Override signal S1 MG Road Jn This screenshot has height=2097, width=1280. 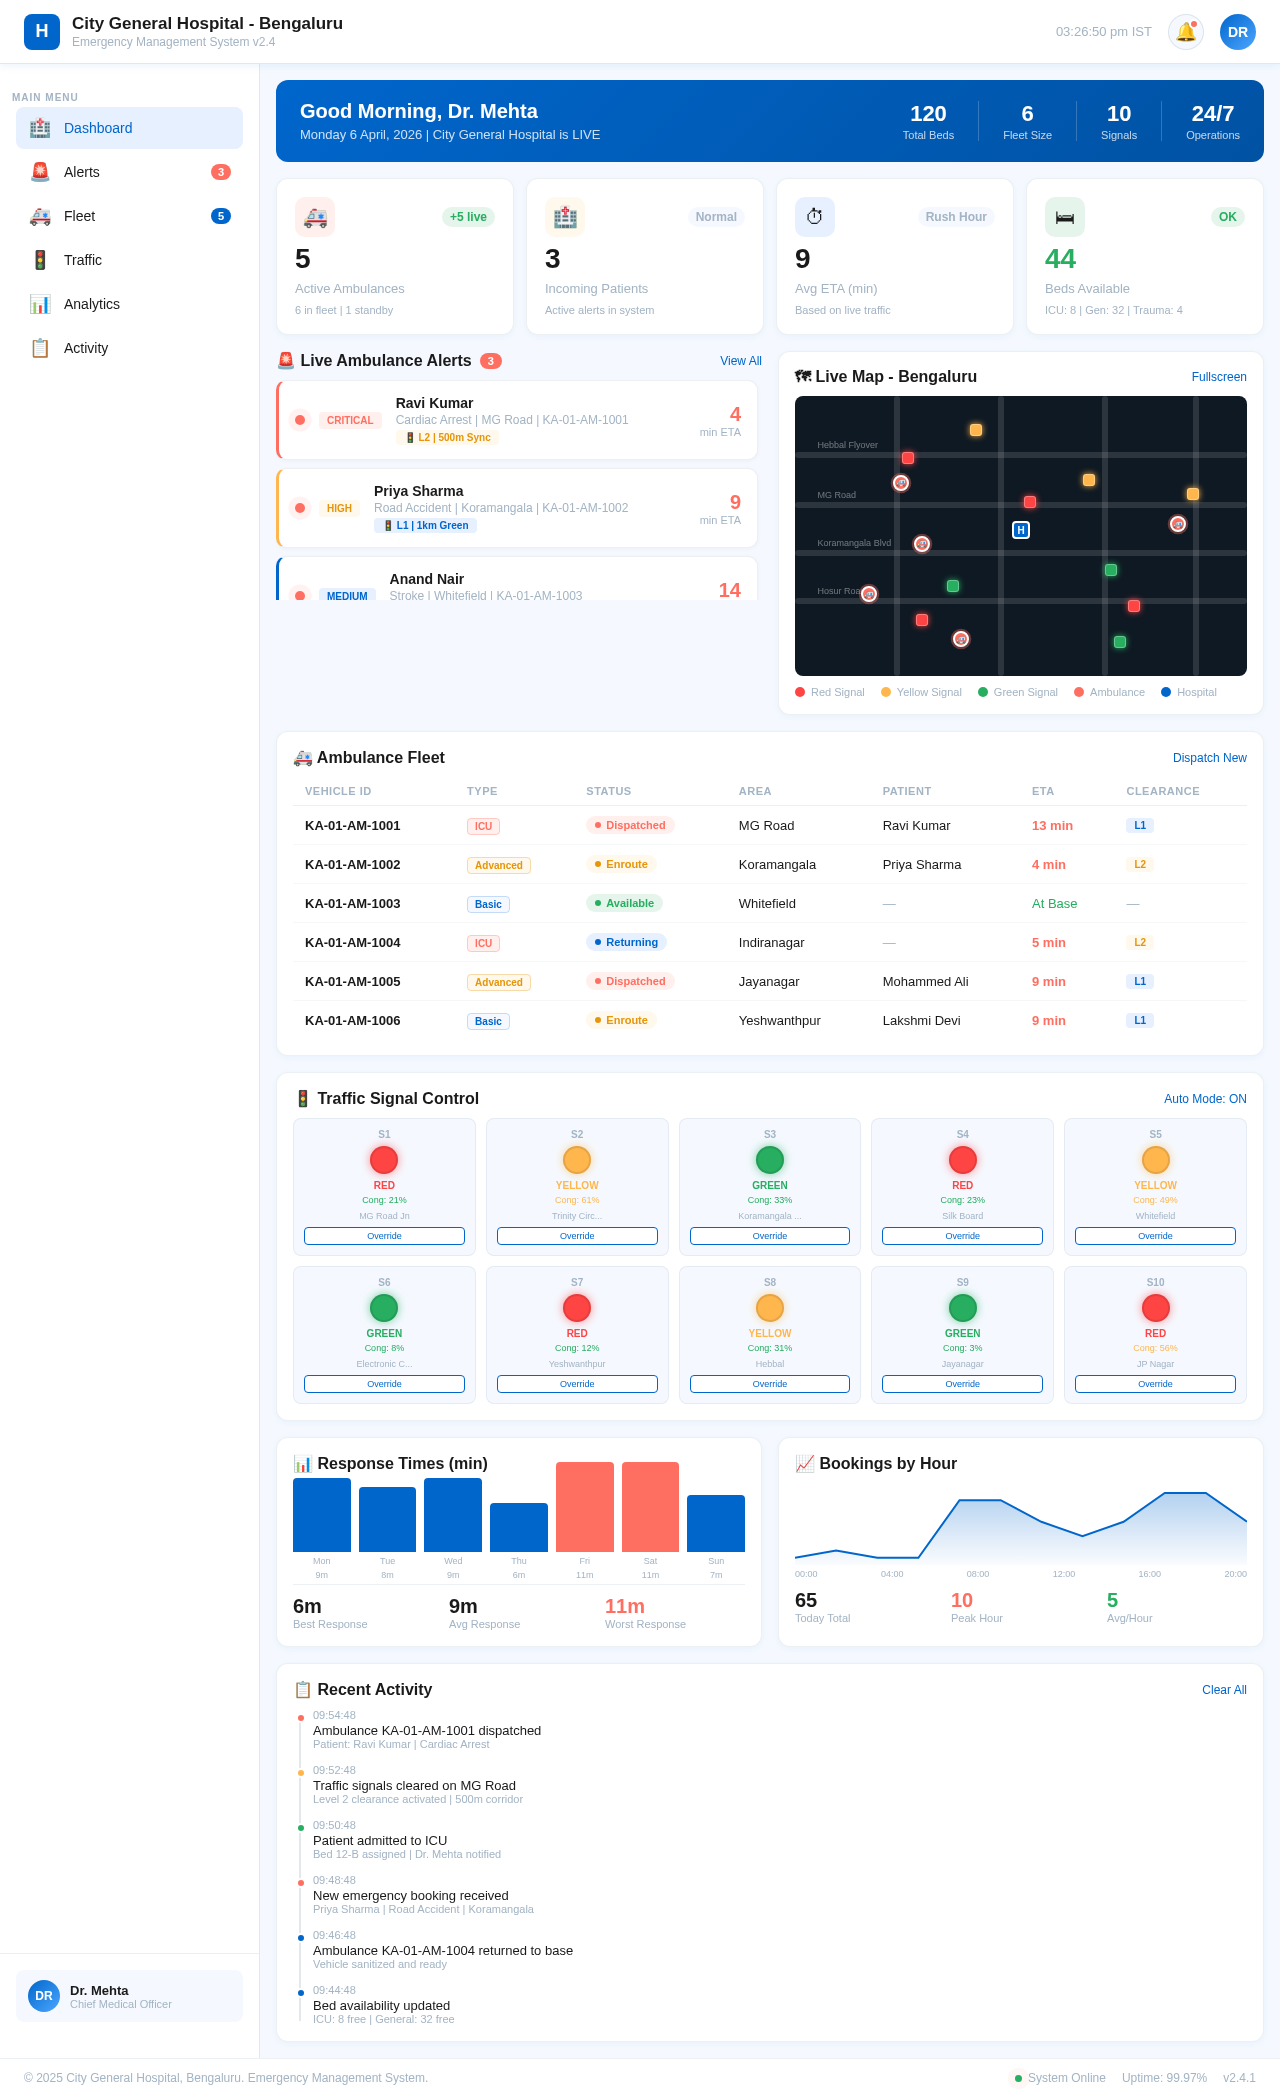(384, 1236)
